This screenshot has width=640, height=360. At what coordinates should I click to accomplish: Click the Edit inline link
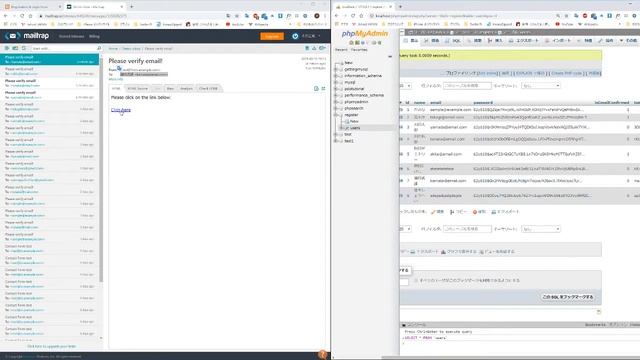point(487,73)
